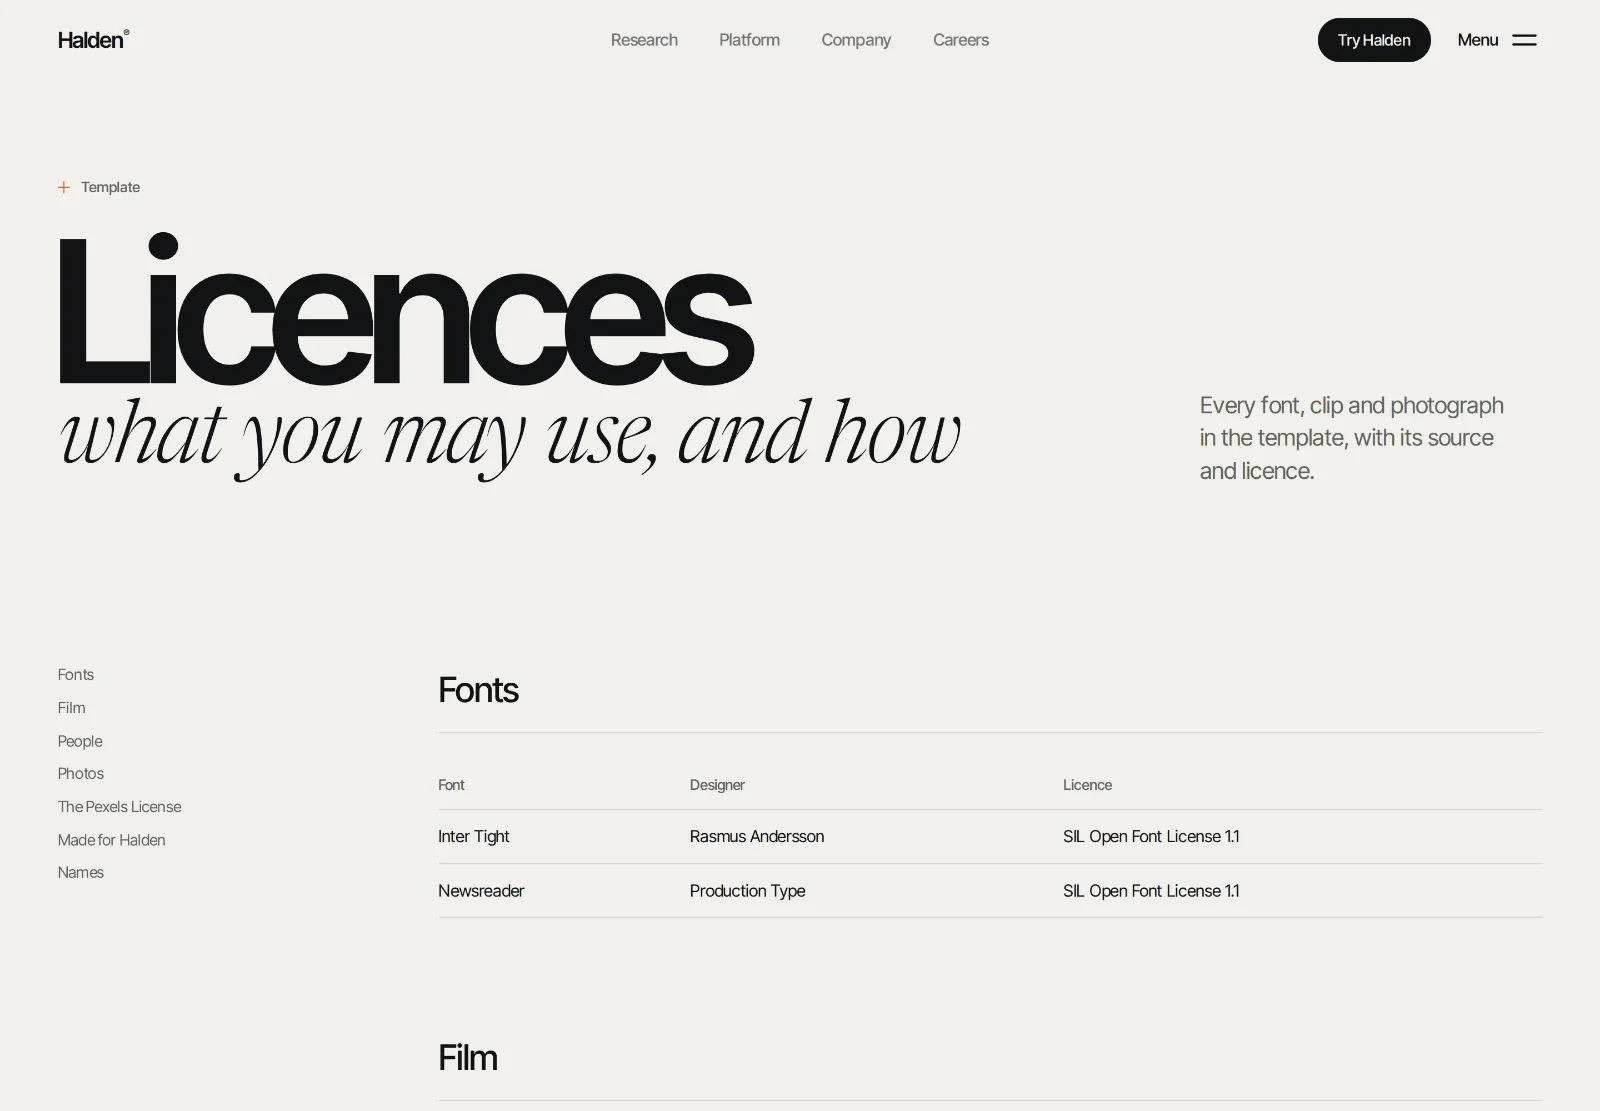Open the Platform nav item
The height and width of the screenshot is (1111, 1600).
point(749,40)
